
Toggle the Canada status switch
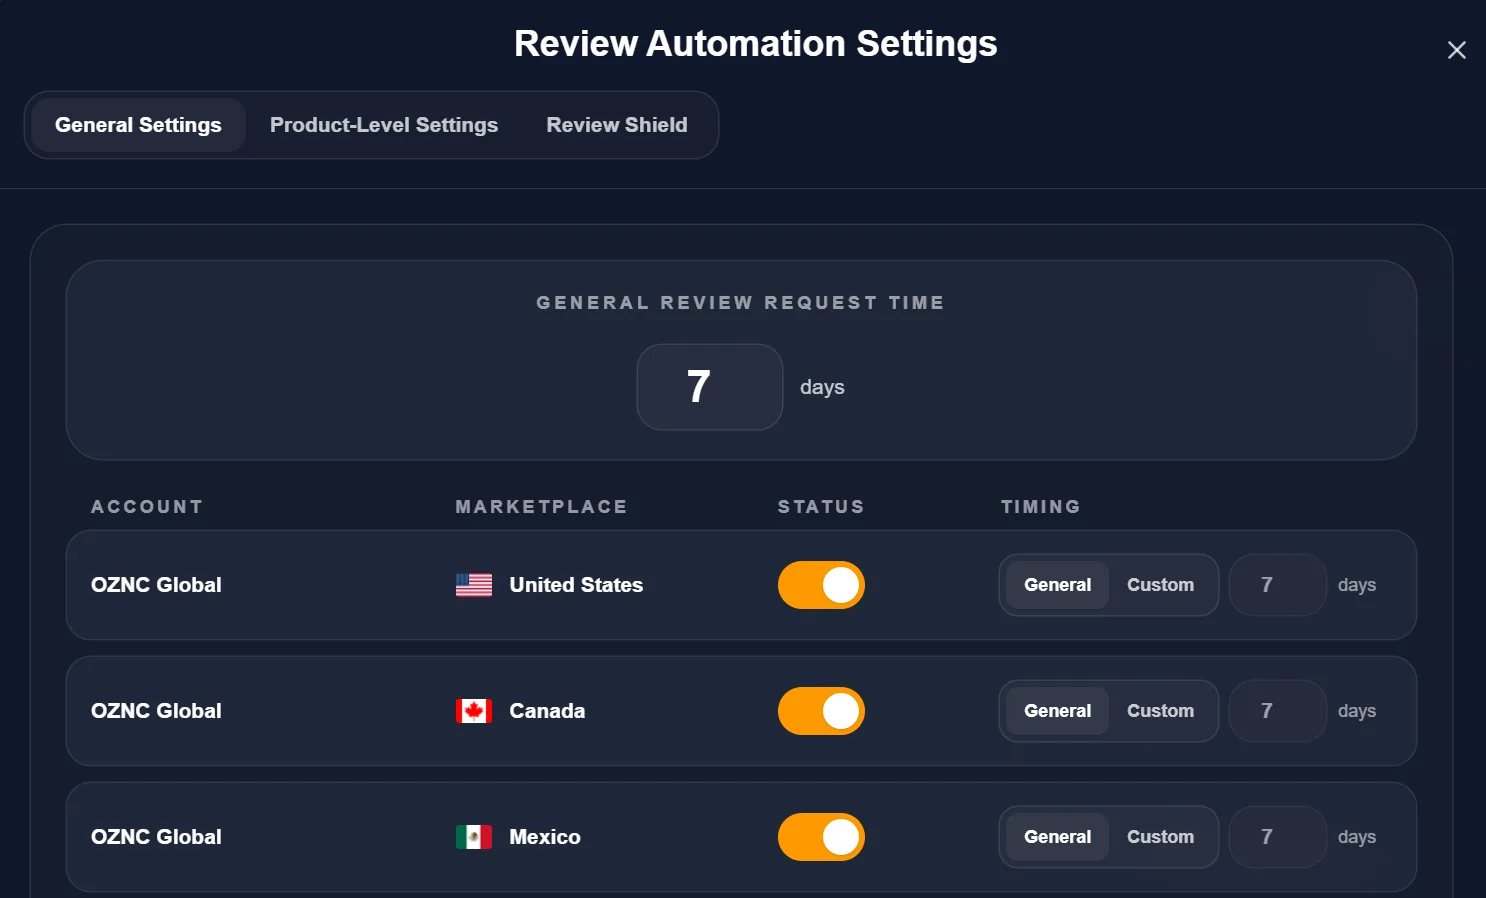tap(821, 711)
